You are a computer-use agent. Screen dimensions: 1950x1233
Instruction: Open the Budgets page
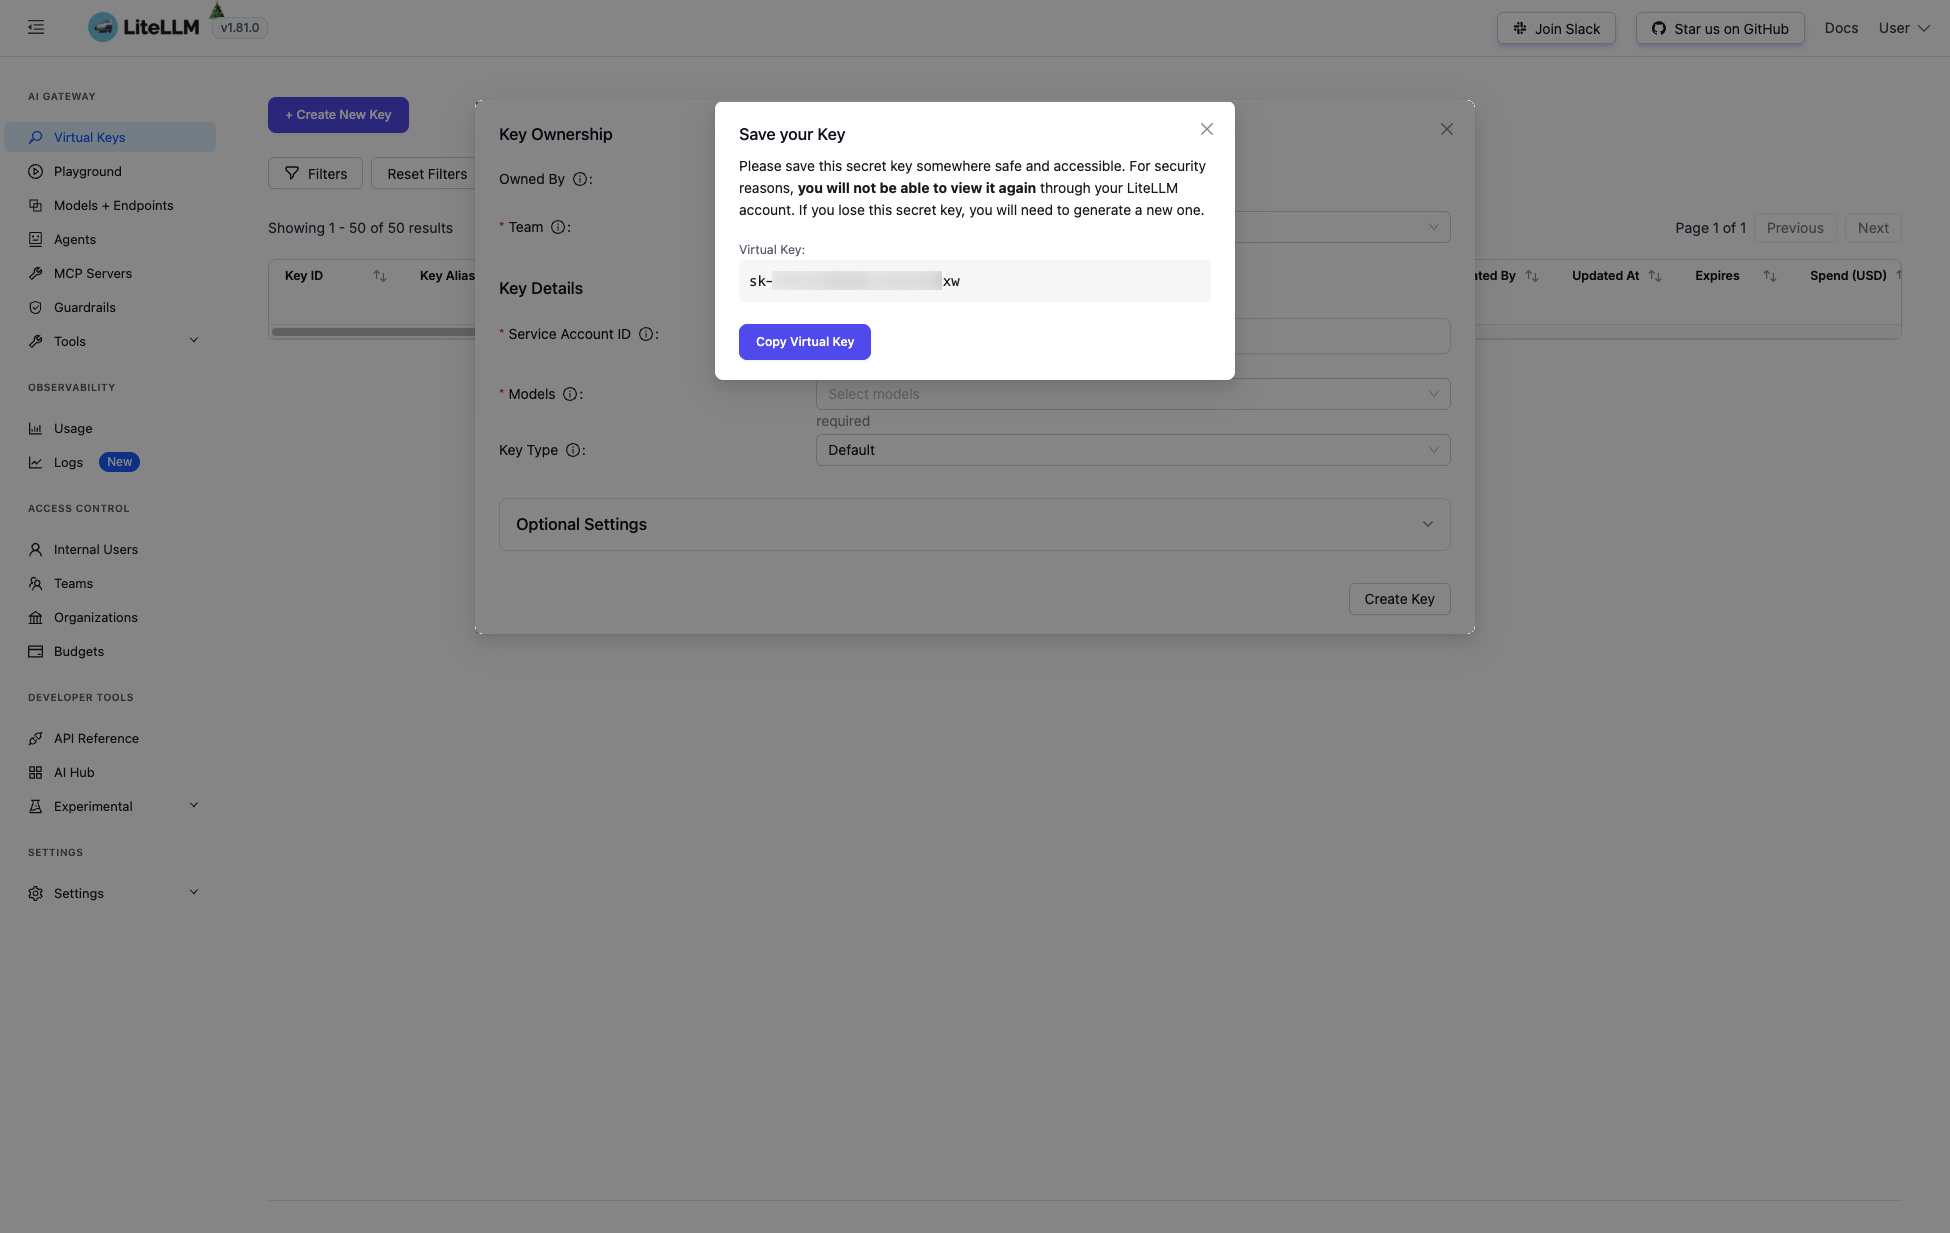point(79,651)
